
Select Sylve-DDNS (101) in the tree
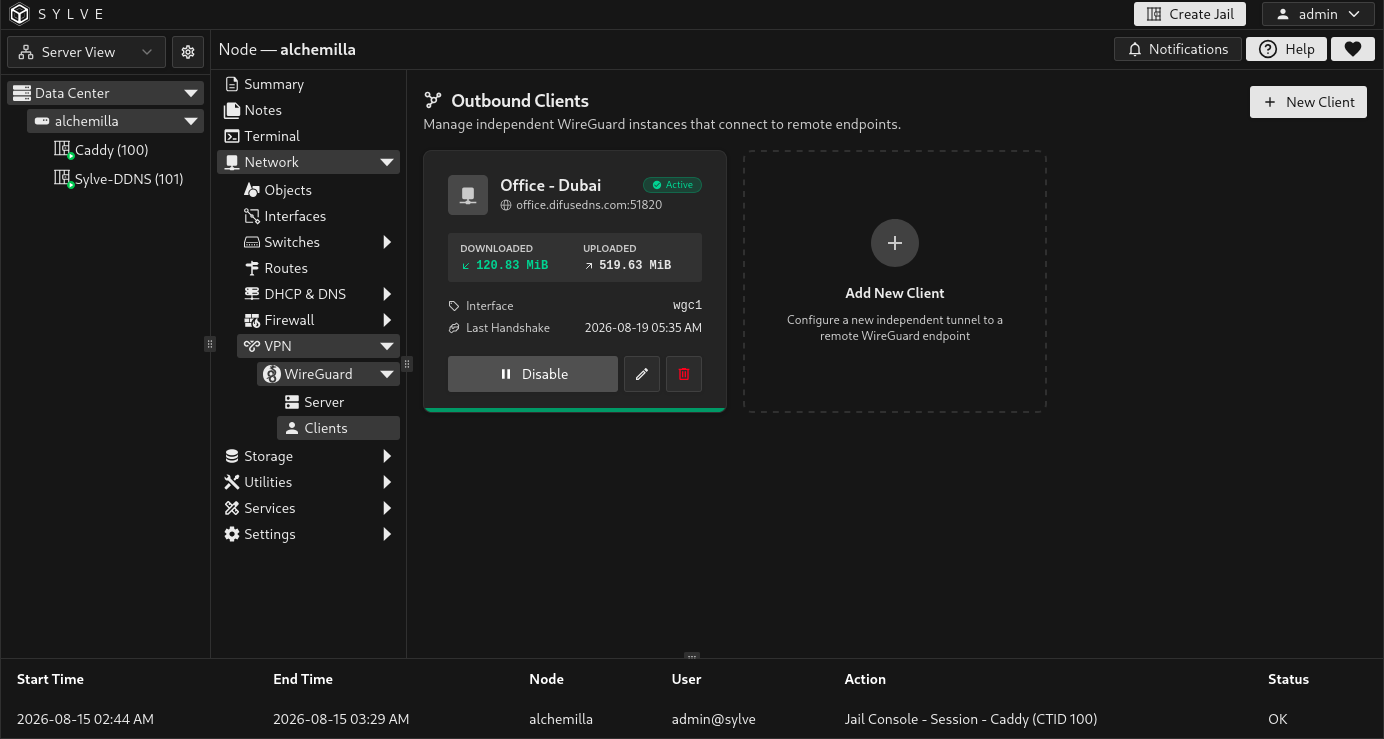pyautogui.click(x=129, y=179)
